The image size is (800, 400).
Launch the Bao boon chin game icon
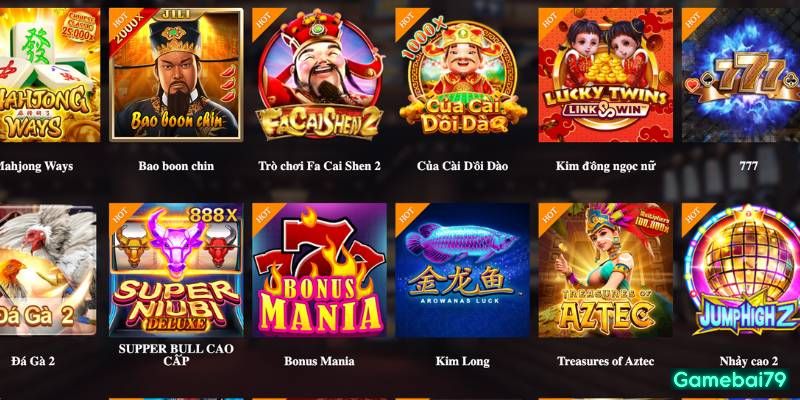[176, 75]
